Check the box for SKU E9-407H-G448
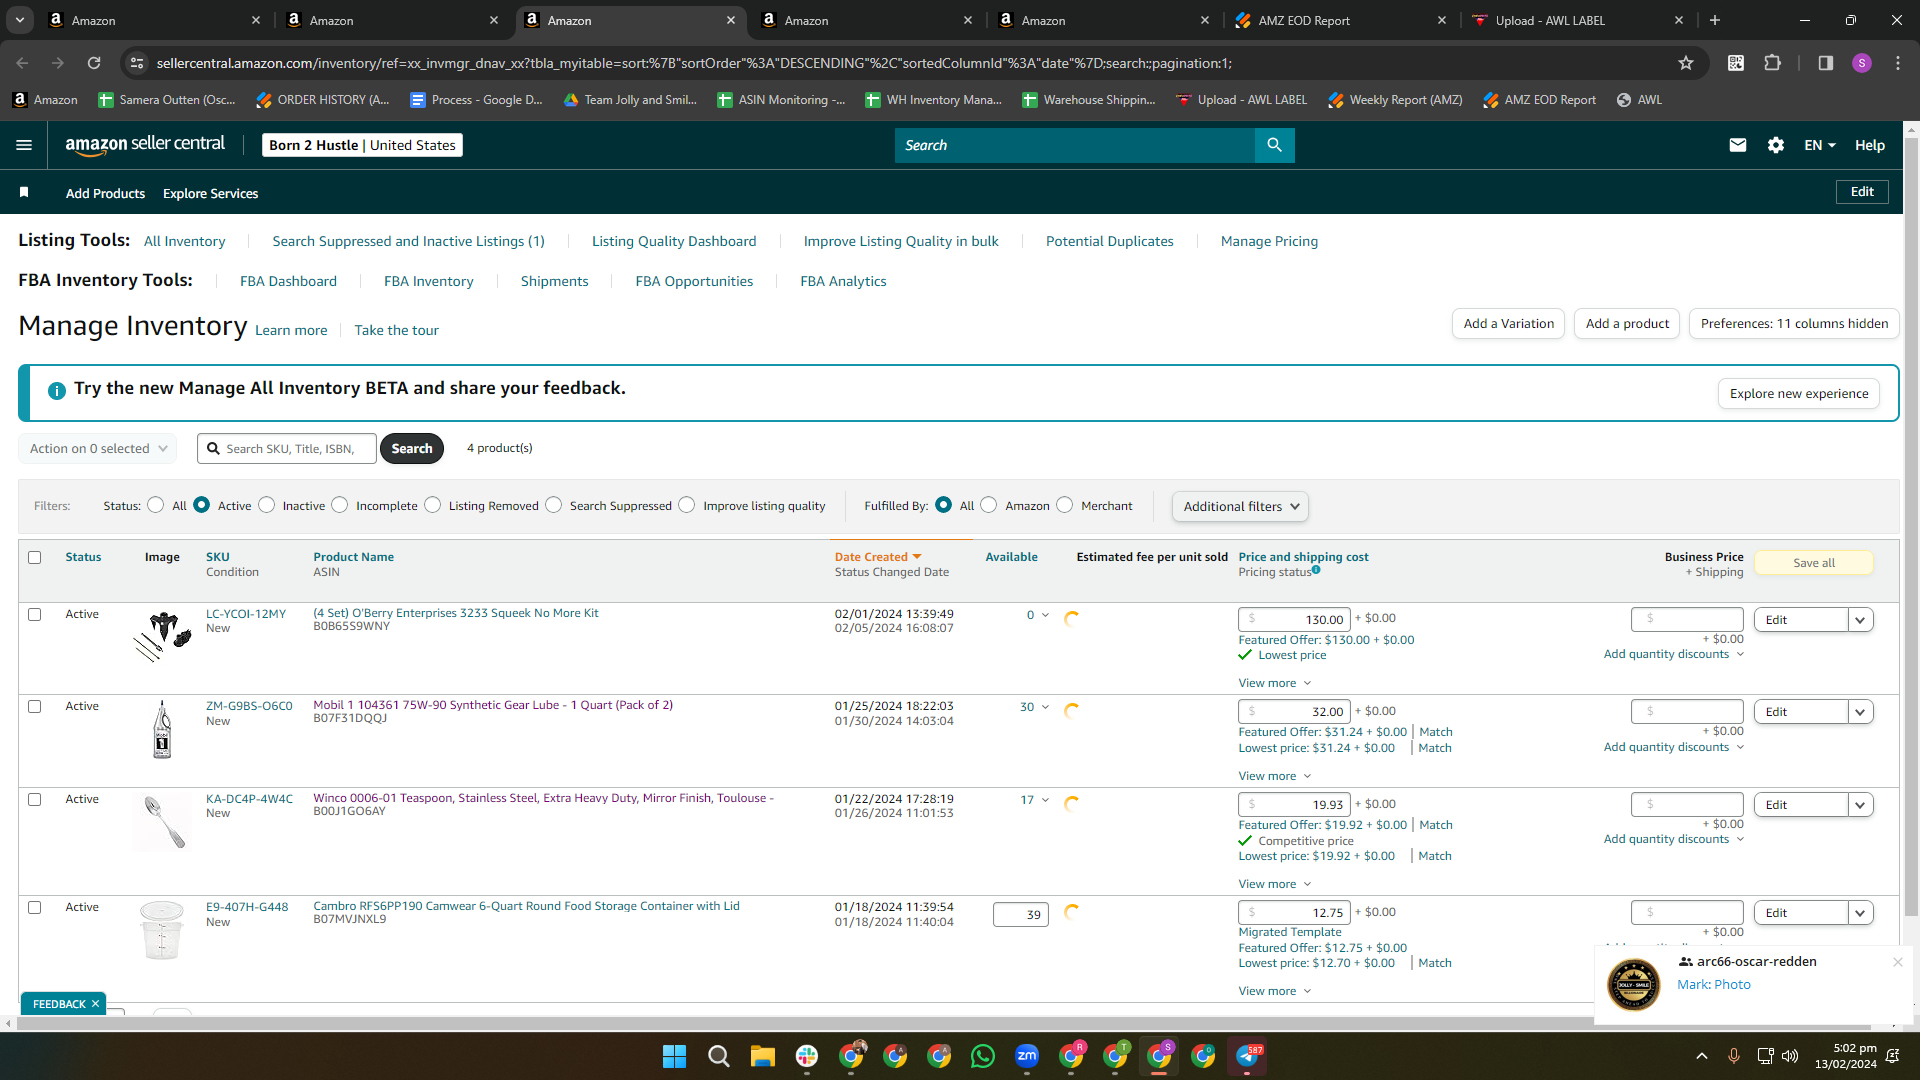The height and width of the screenshot is (1080, 1920). 35,908
